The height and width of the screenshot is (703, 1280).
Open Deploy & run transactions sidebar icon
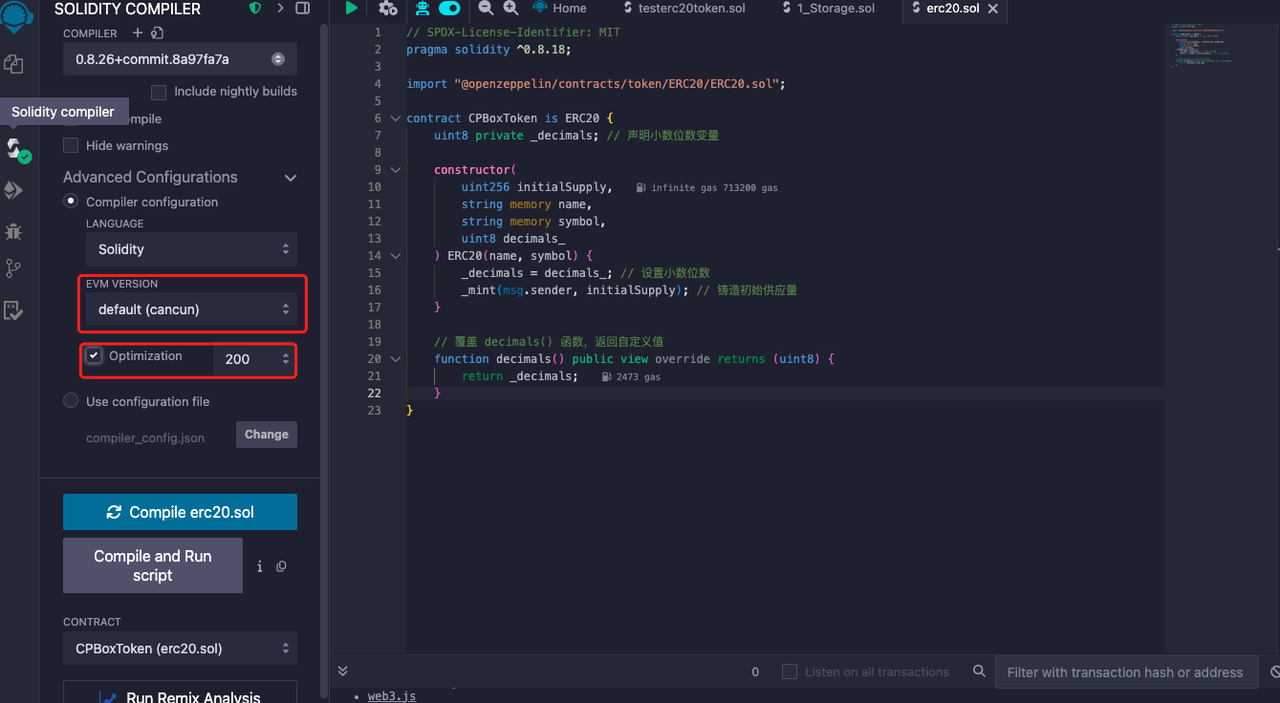[14, 190]
